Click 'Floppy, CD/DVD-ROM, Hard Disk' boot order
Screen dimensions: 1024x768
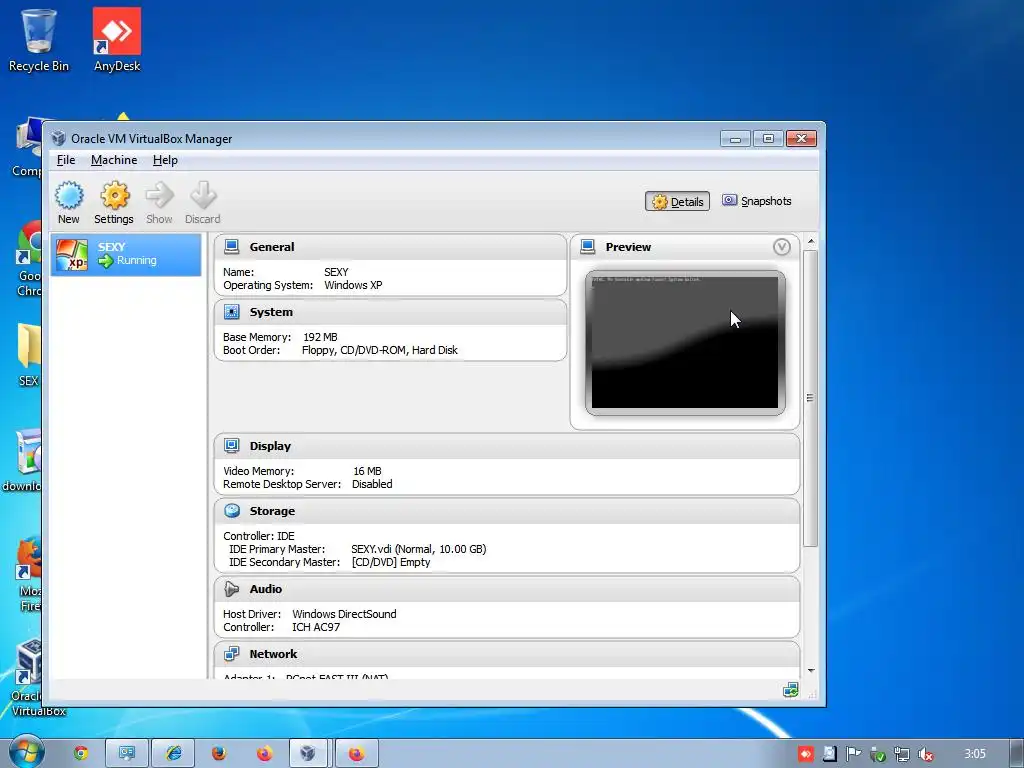(379, 350)
